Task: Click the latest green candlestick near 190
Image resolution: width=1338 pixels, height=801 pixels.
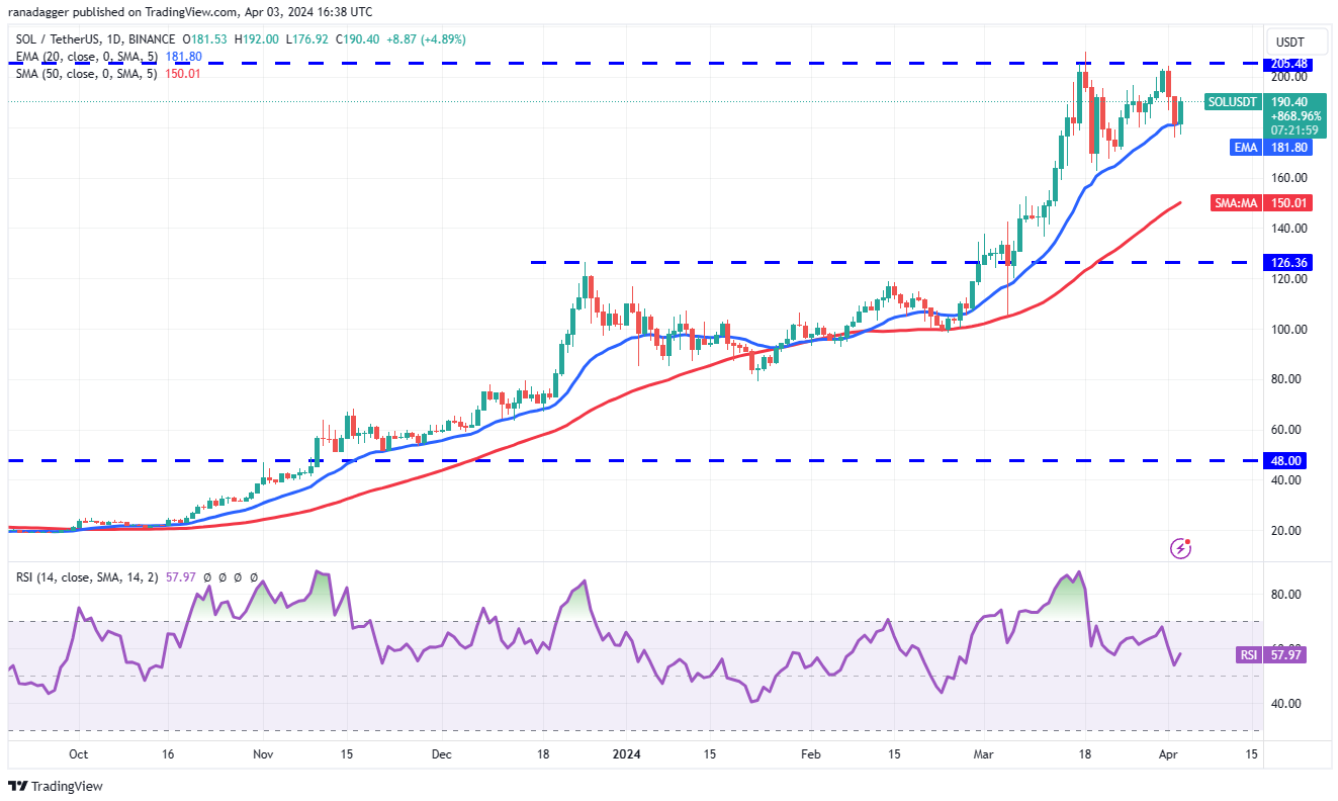Action: point(1181,113)
